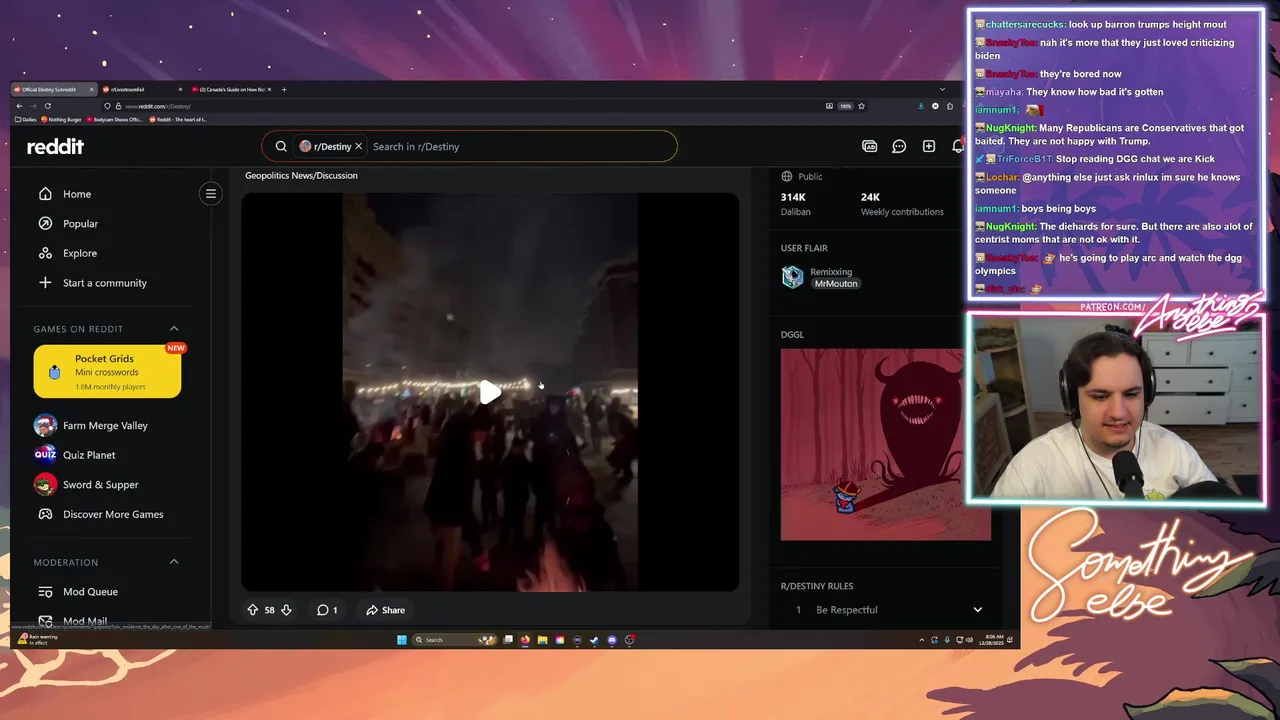Open Nothing Burger bookmark
This screenshot has height=720, width=1280.
[61, 119]
